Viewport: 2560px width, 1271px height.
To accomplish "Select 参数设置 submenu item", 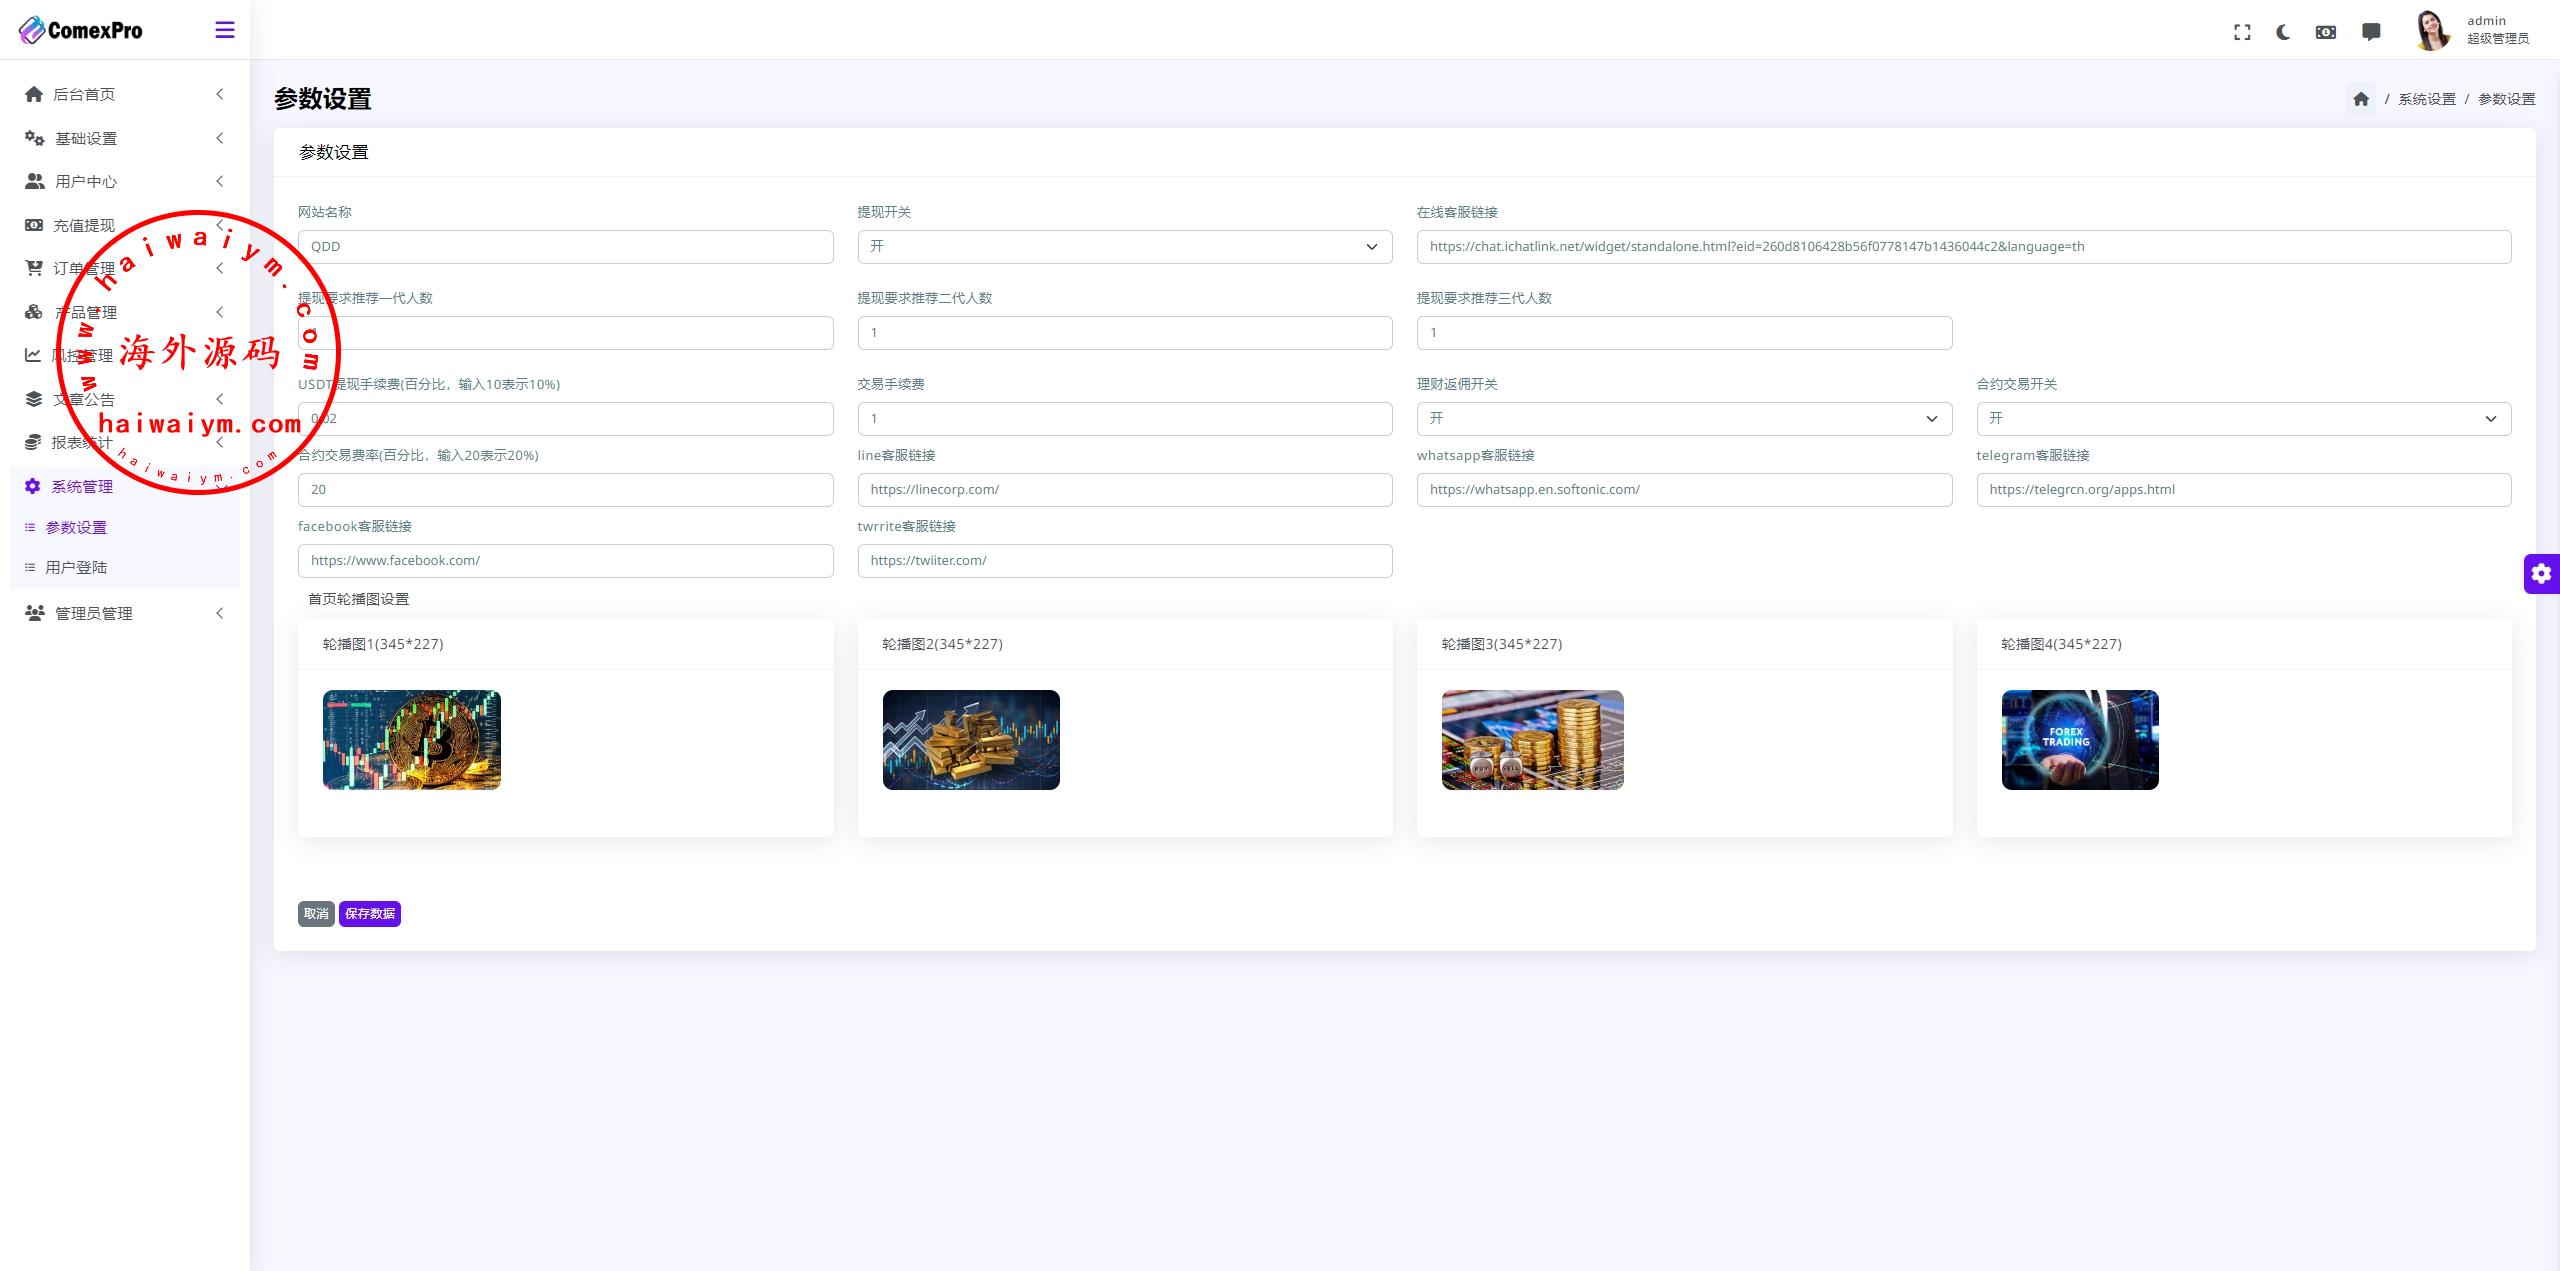I will [x=76, y=527].
